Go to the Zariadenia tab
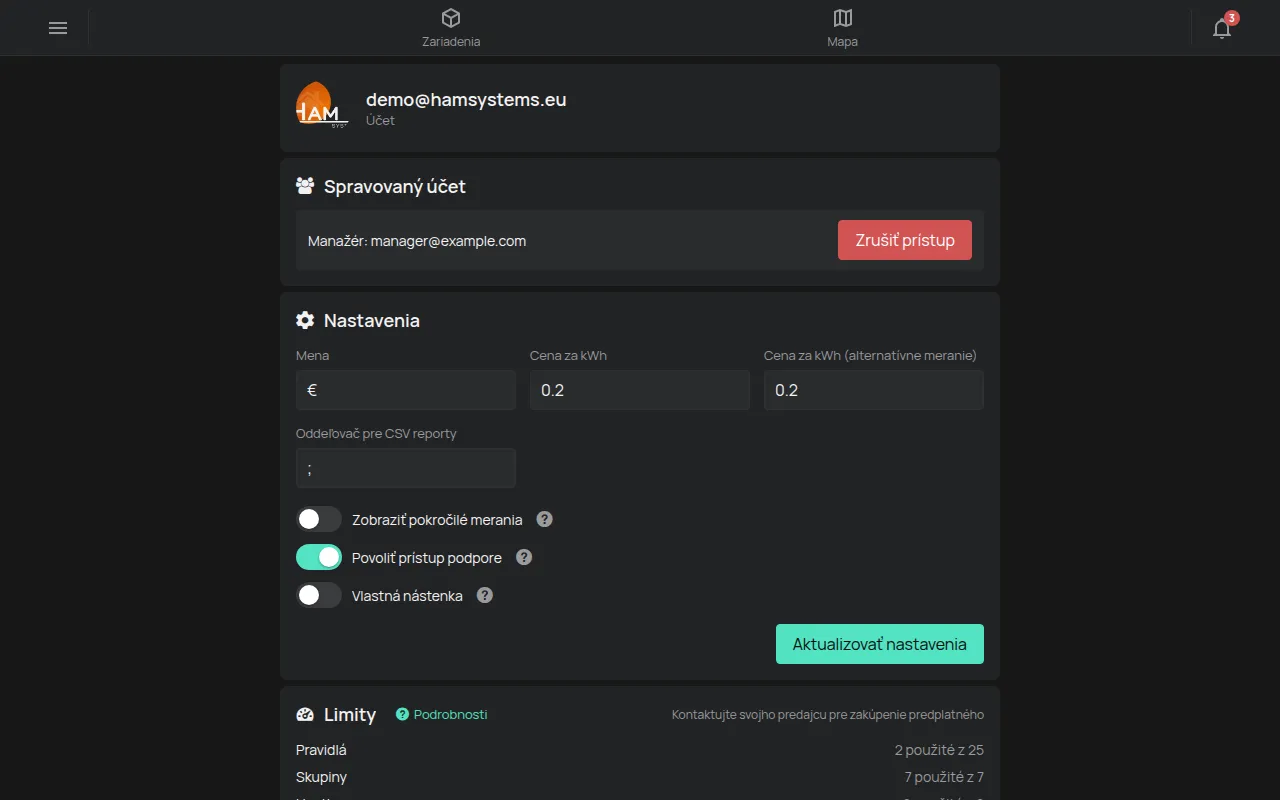 pos(451,28)
